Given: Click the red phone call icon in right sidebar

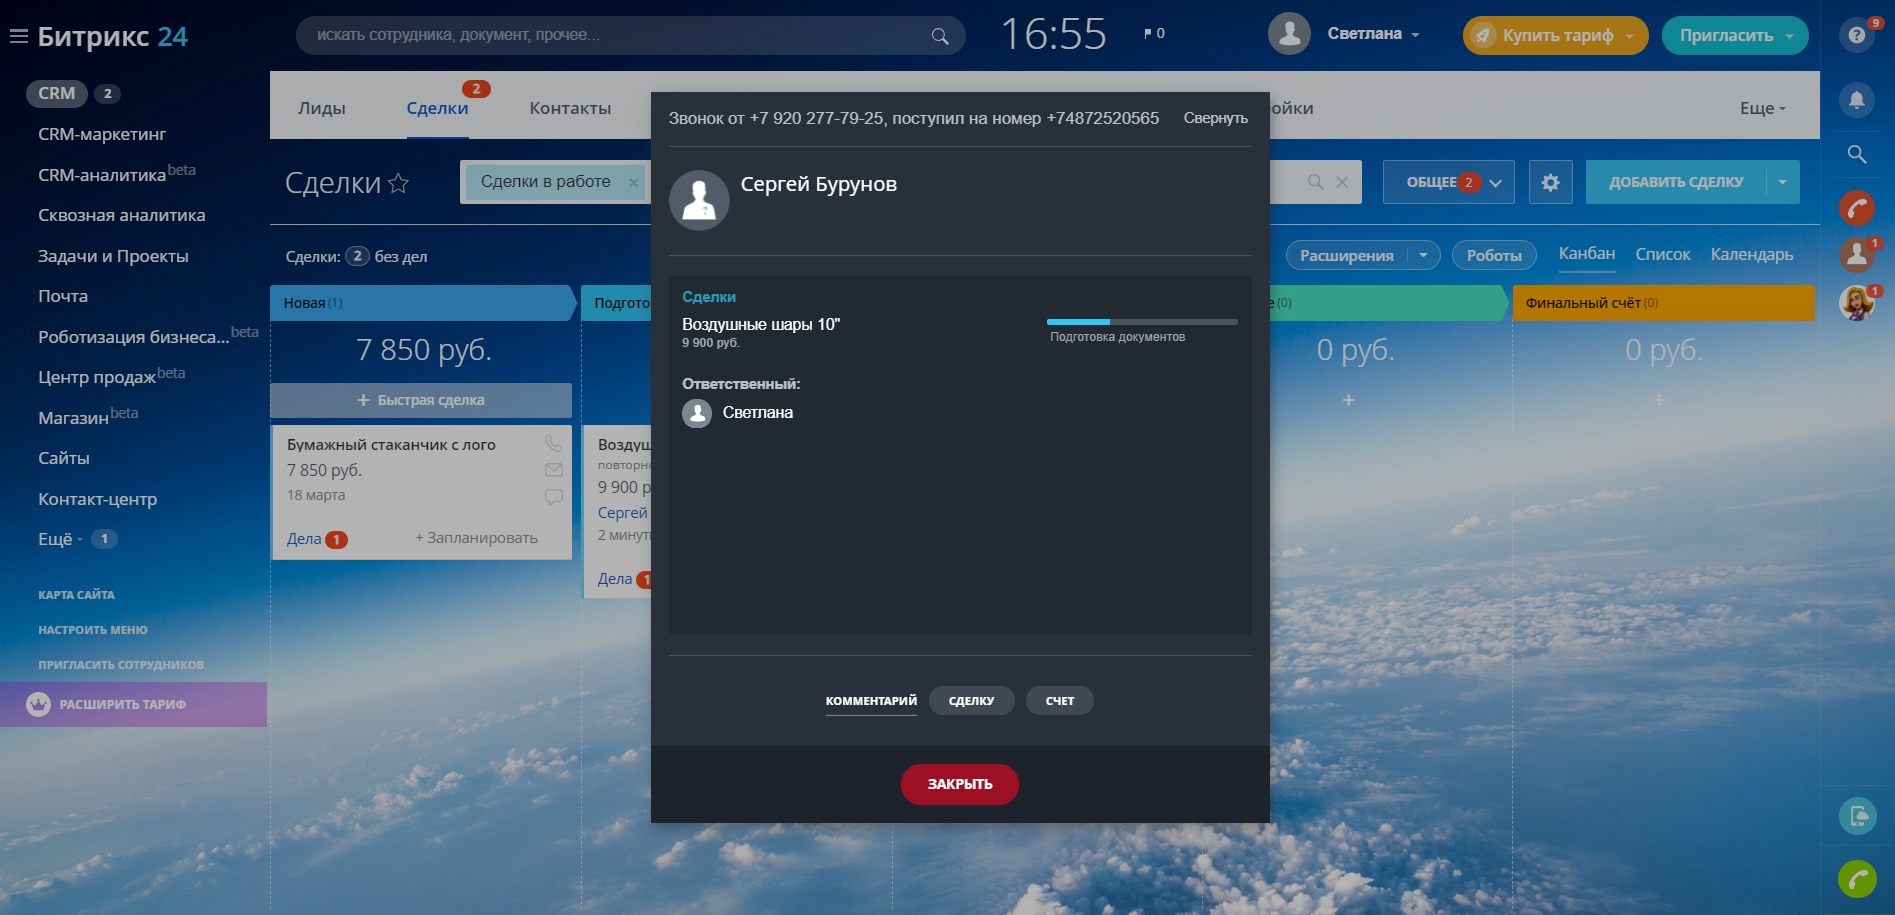Looking at the screenshot, I should click(x=1856, y=208).
